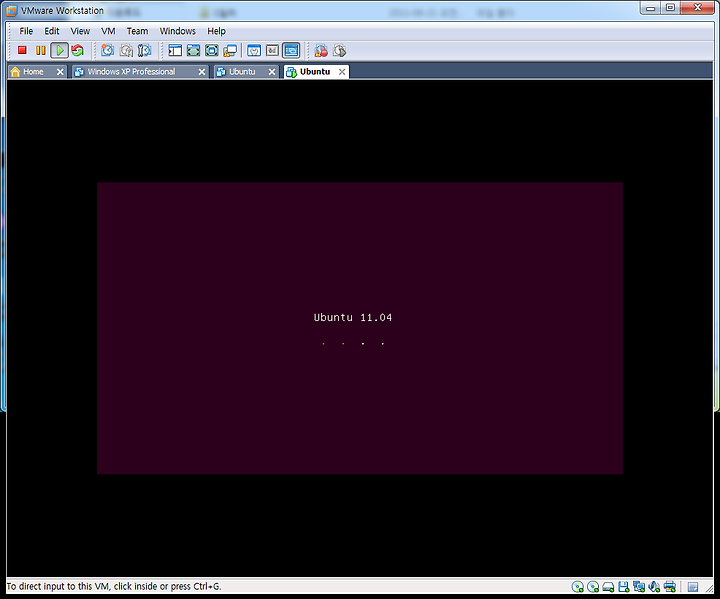720x599 pixels.
Task: Switch to the console view
Action: pos(291,50)
